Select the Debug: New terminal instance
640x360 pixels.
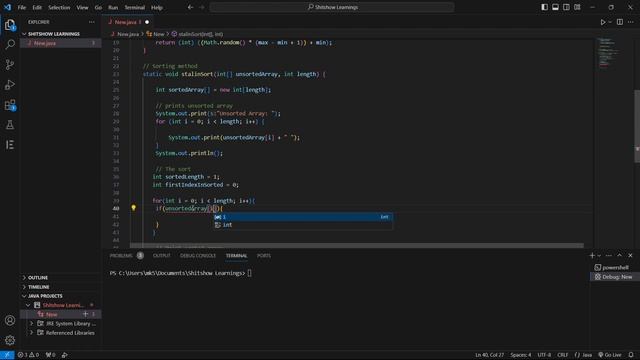[x=615, y=277]
